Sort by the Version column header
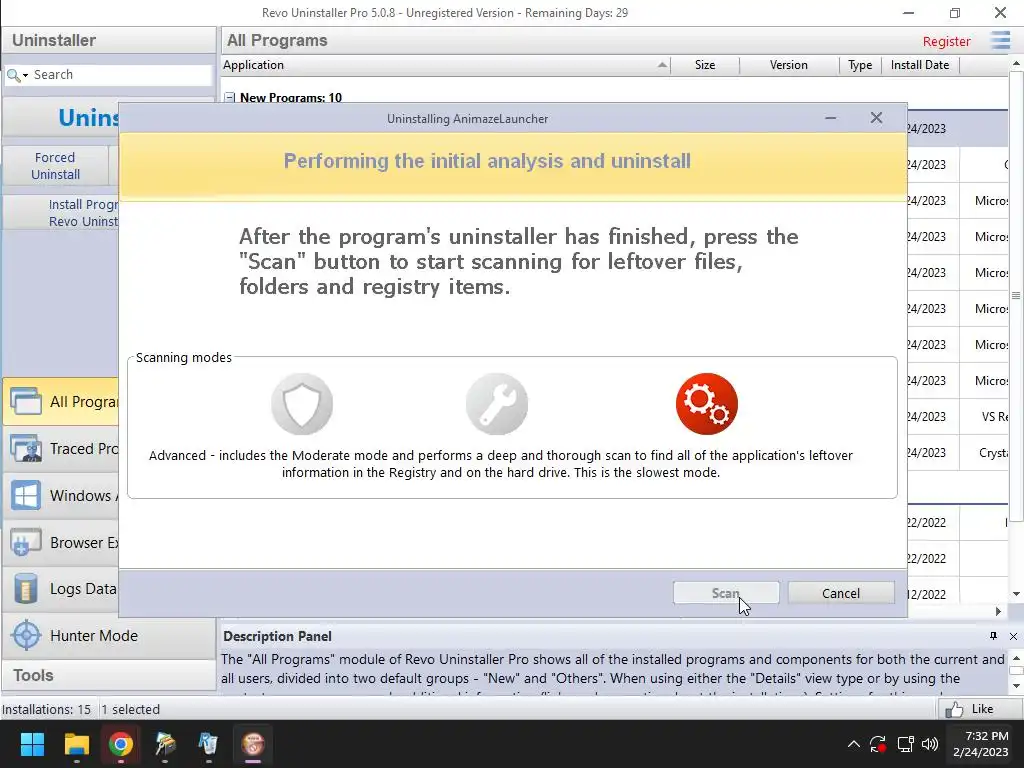This screenshot has height=768, width=1024. [789, 65]
